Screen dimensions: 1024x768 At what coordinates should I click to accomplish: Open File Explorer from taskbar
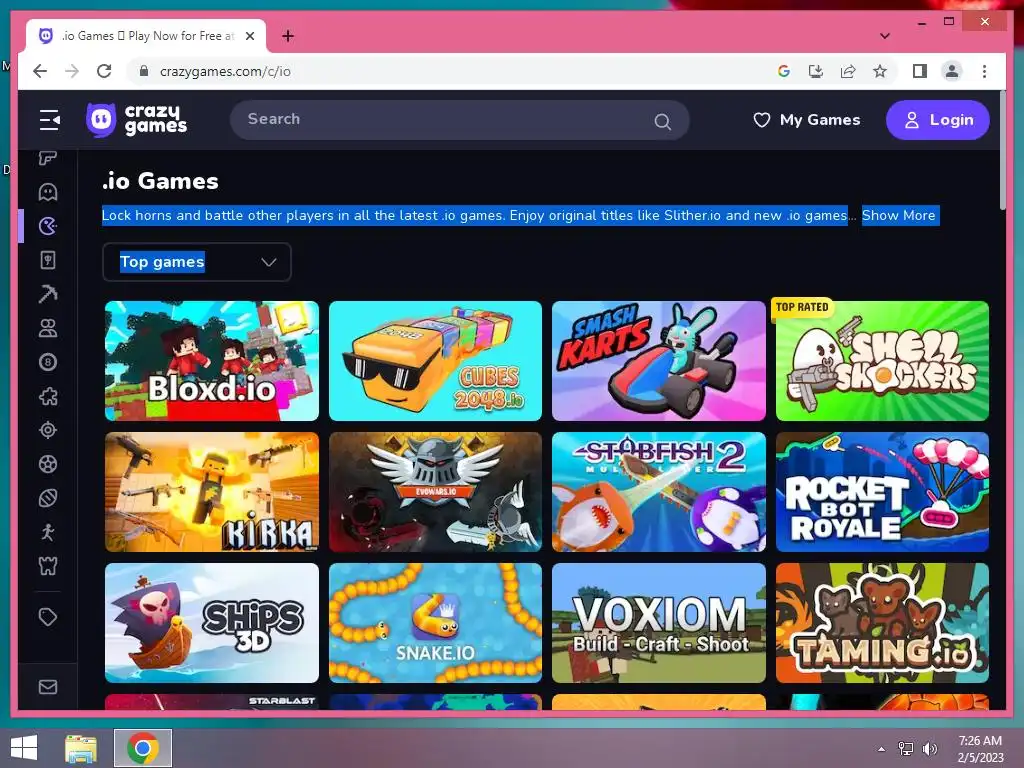[81, 748]
